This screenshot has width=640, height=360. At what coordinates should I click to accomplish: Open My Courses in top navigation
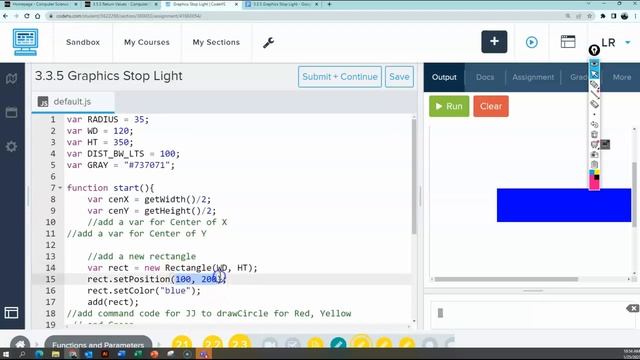(147, 42)
